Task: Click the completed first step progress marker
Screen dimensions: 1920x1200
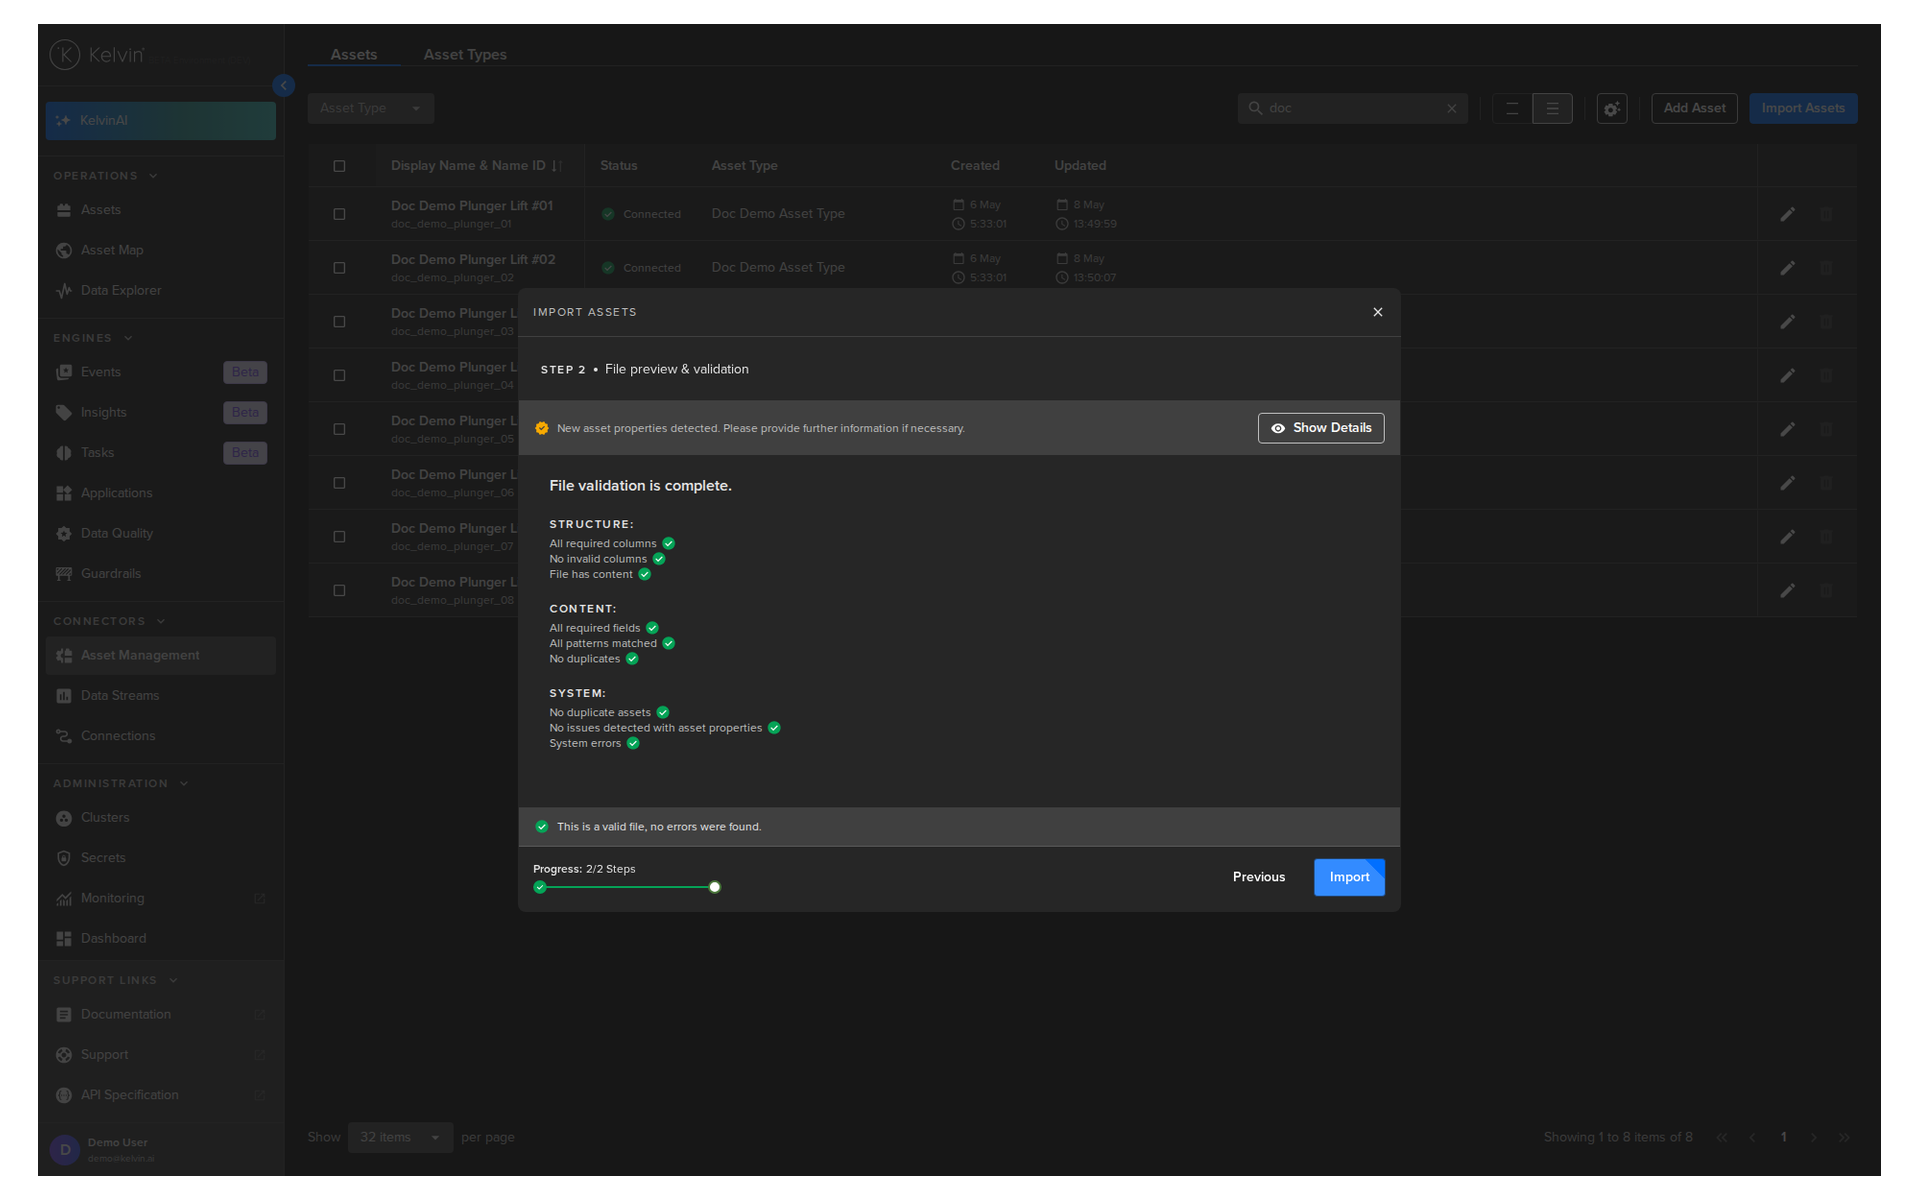Action: click(540, 887)
